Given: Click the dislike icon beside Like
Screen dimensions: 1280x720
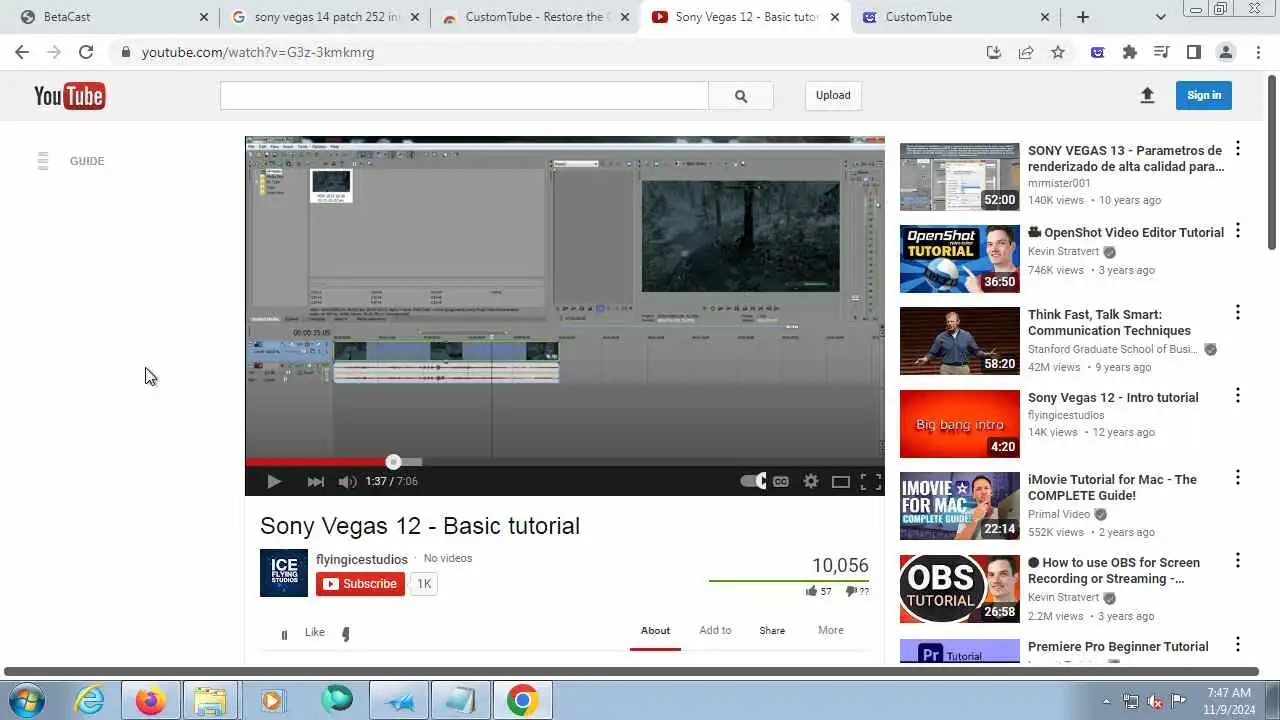Looking at the screenshot, I should pos(346,633).
